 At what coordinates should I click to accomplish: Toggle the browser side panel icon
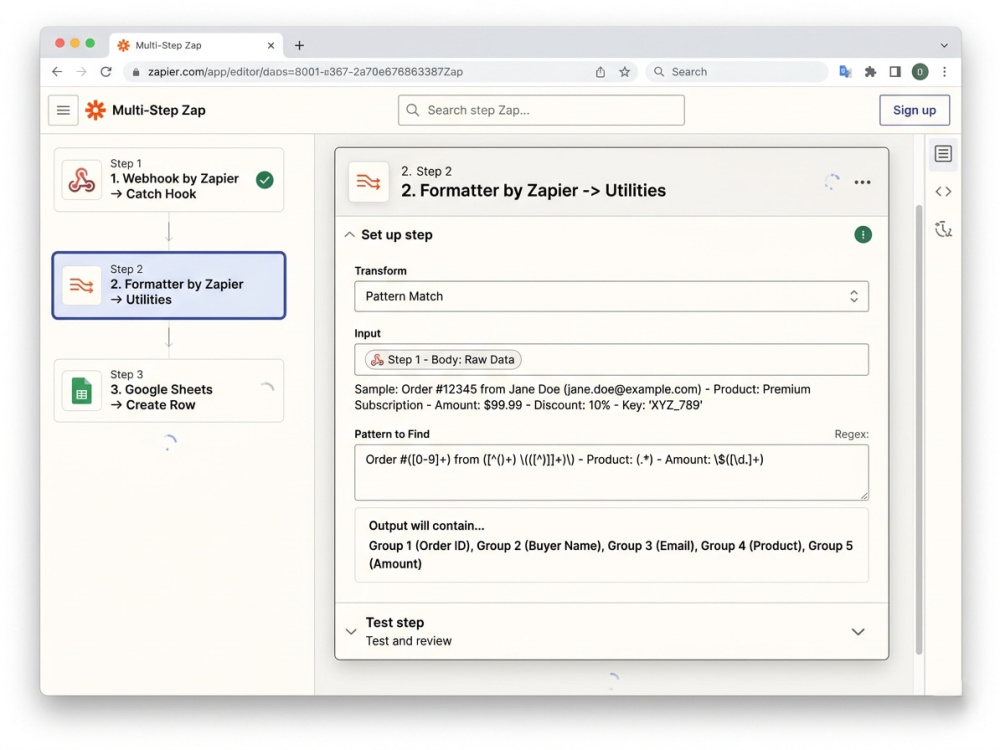pos(895,72)
